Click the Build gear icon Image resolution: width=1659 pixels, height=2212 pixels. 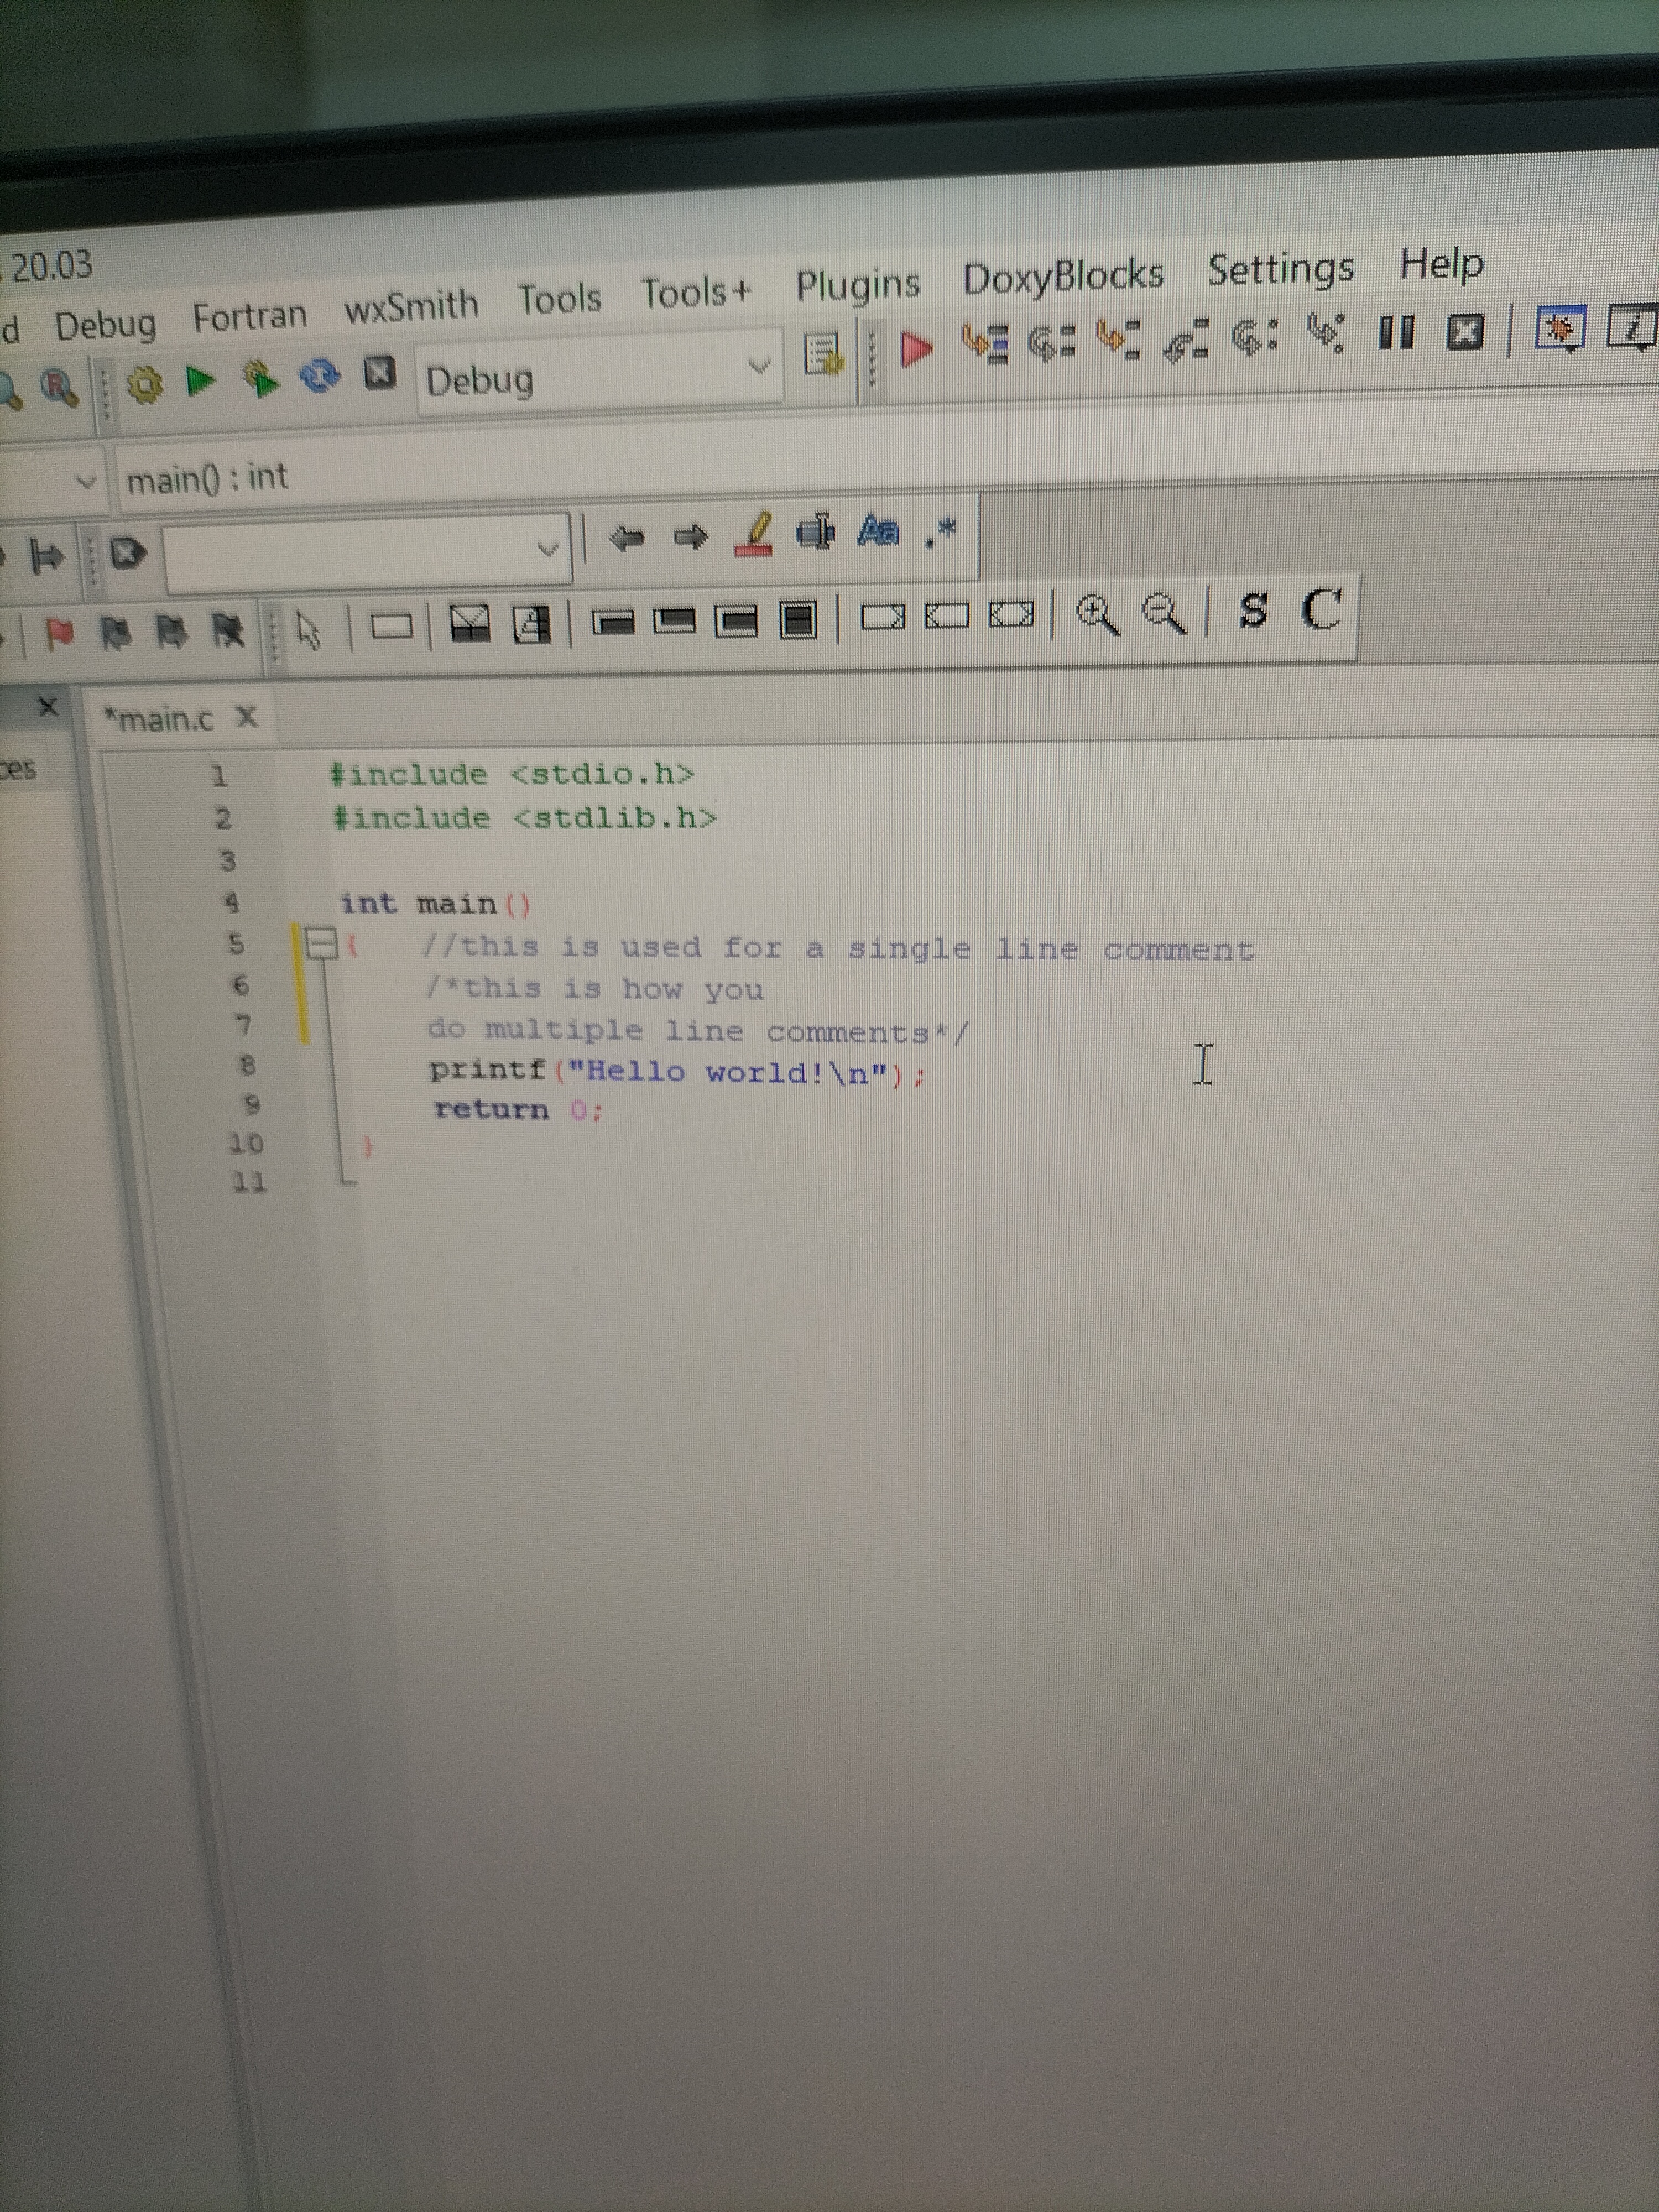click(145, 384)
